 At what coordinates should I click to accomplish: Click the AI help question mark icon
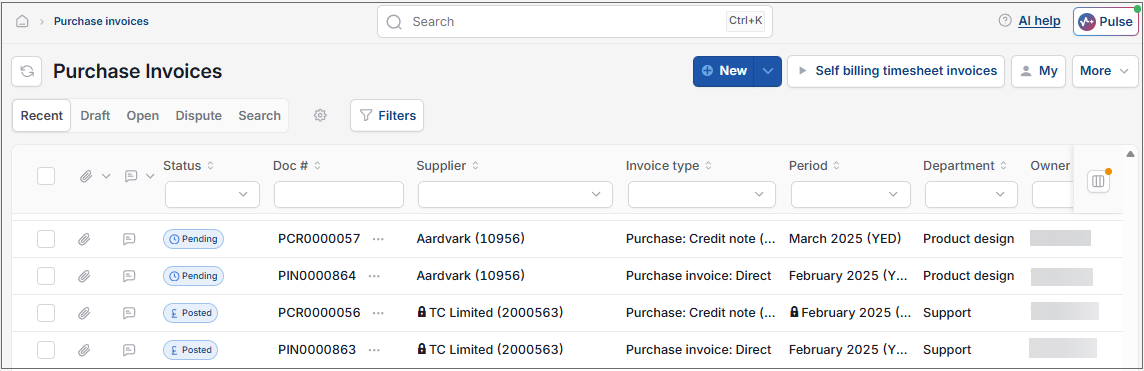(1005, 21)
